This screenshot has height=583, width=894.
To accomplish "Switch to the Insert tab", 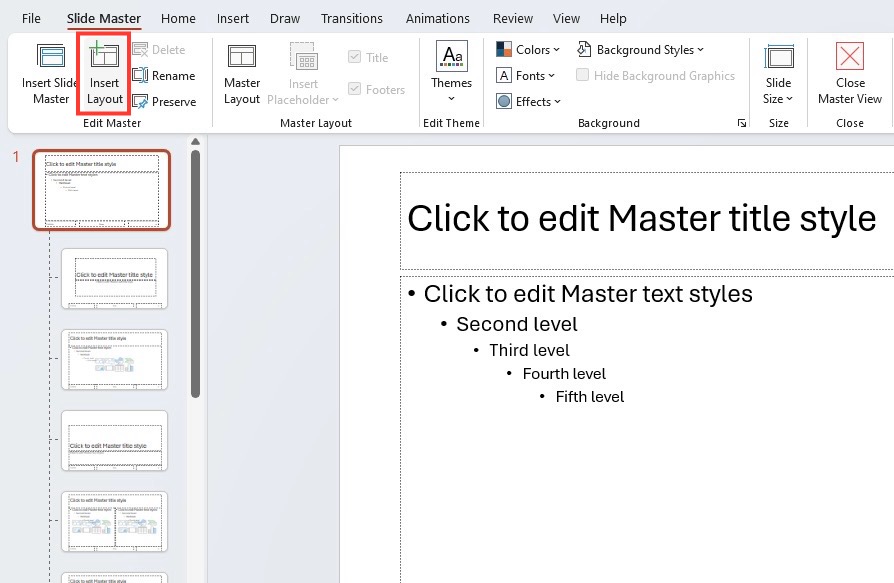I will tap(233, 19).
